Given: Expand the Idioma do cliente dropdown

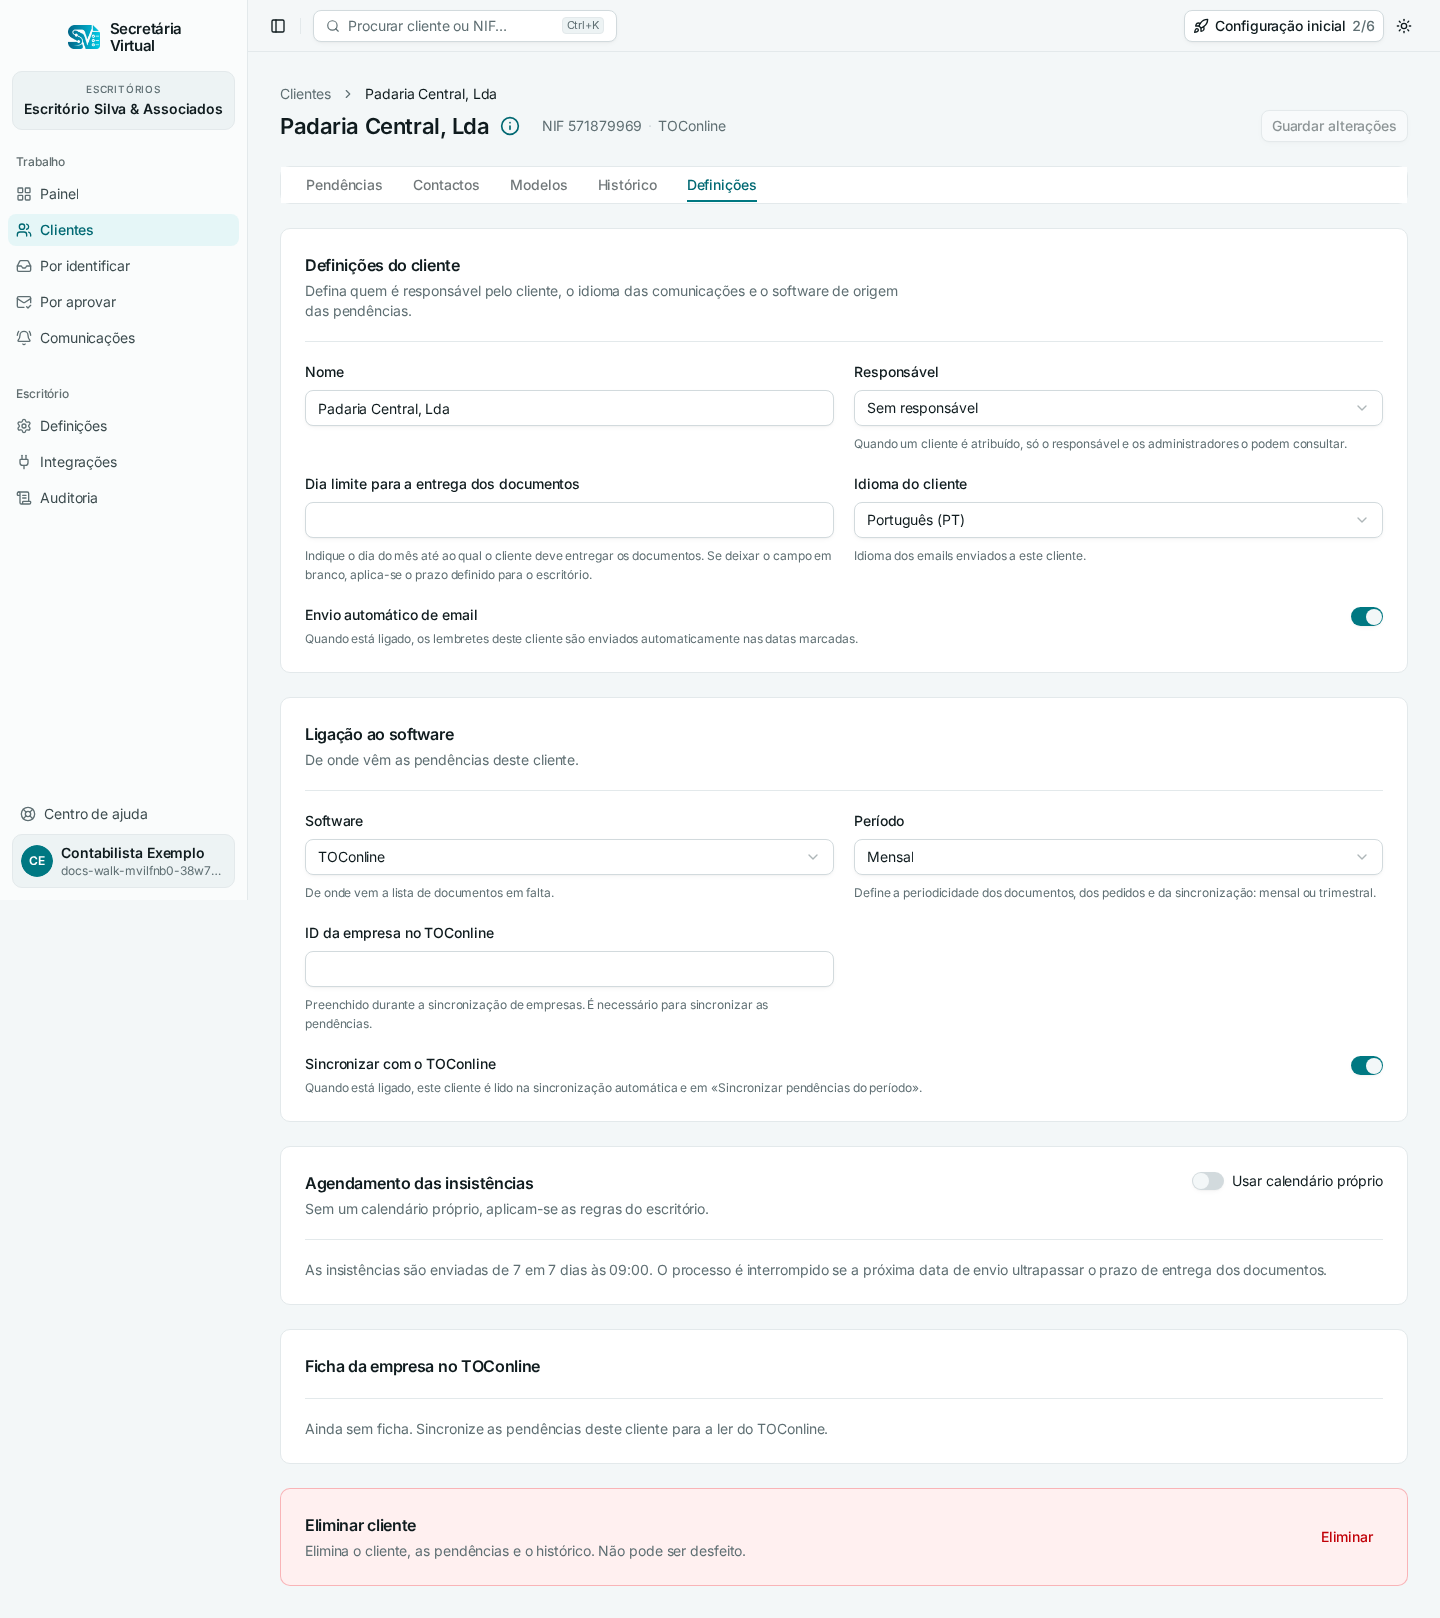Looking at the screenshot, I should pyautogui.click(x=1118, y=520).
